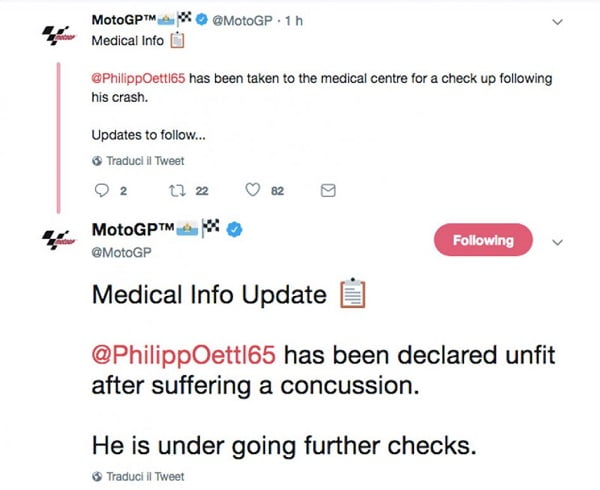Open the chevron menu beside Following
This screenshot has height=490, width=600.
559,241
